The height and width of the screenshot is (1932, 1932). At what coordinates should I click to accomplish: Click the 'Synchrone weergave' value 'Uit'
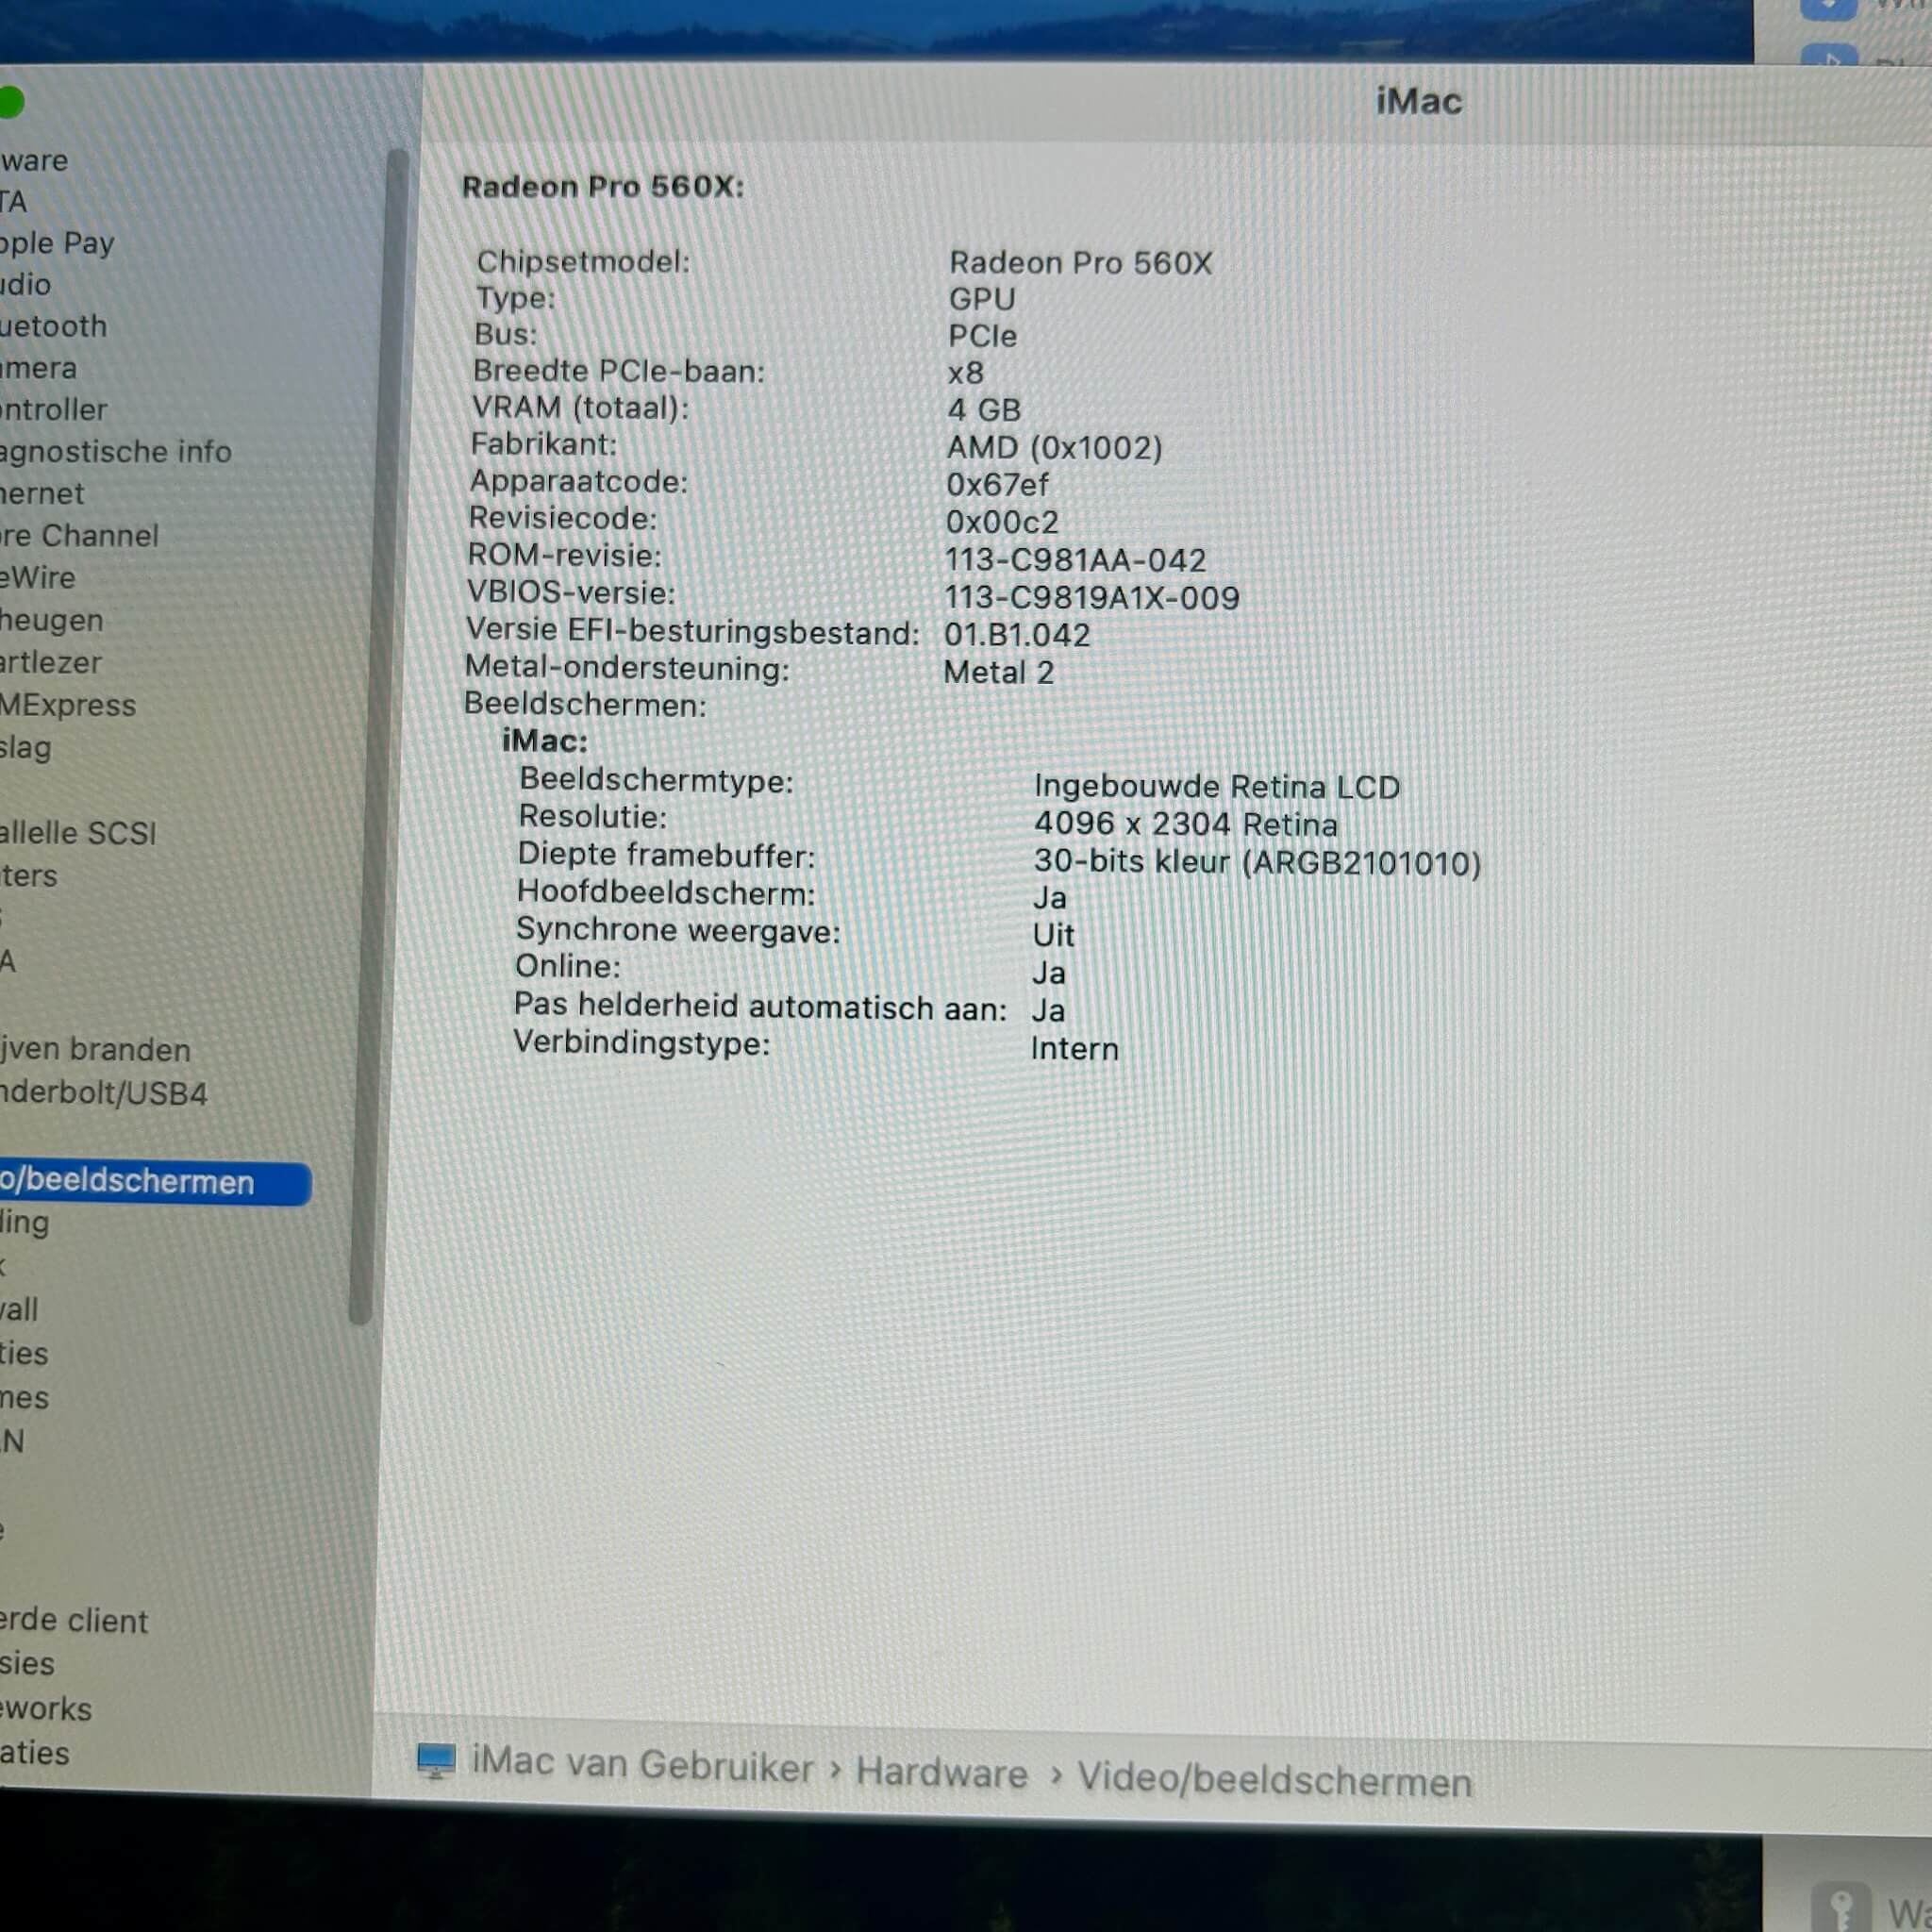click(1053, 936)
